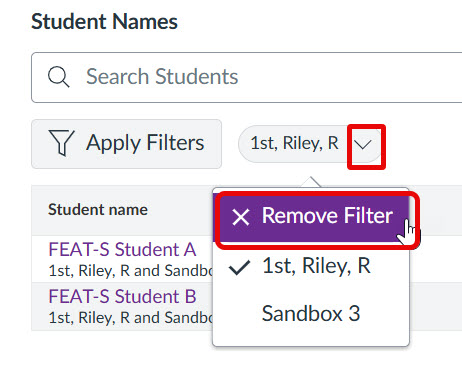
Task: Choose the Remove Filter menu entry
Action: (313, 218)
